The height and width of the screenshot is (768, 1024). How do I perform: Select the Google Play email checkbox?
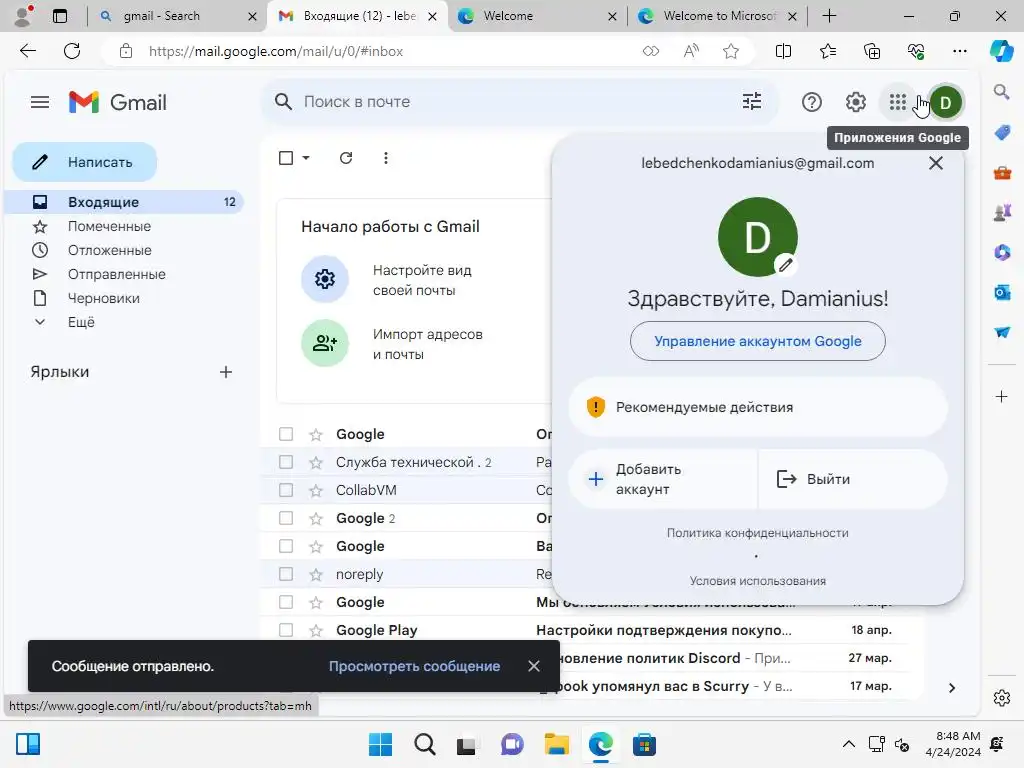[x=286, y=630]
